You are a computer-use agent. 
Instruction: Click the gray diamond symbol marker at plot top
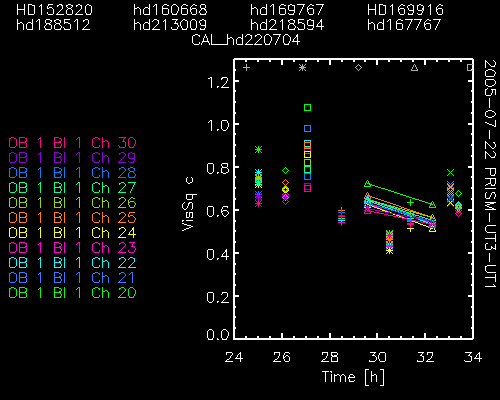pyautogui.click(x=358, y=68)
